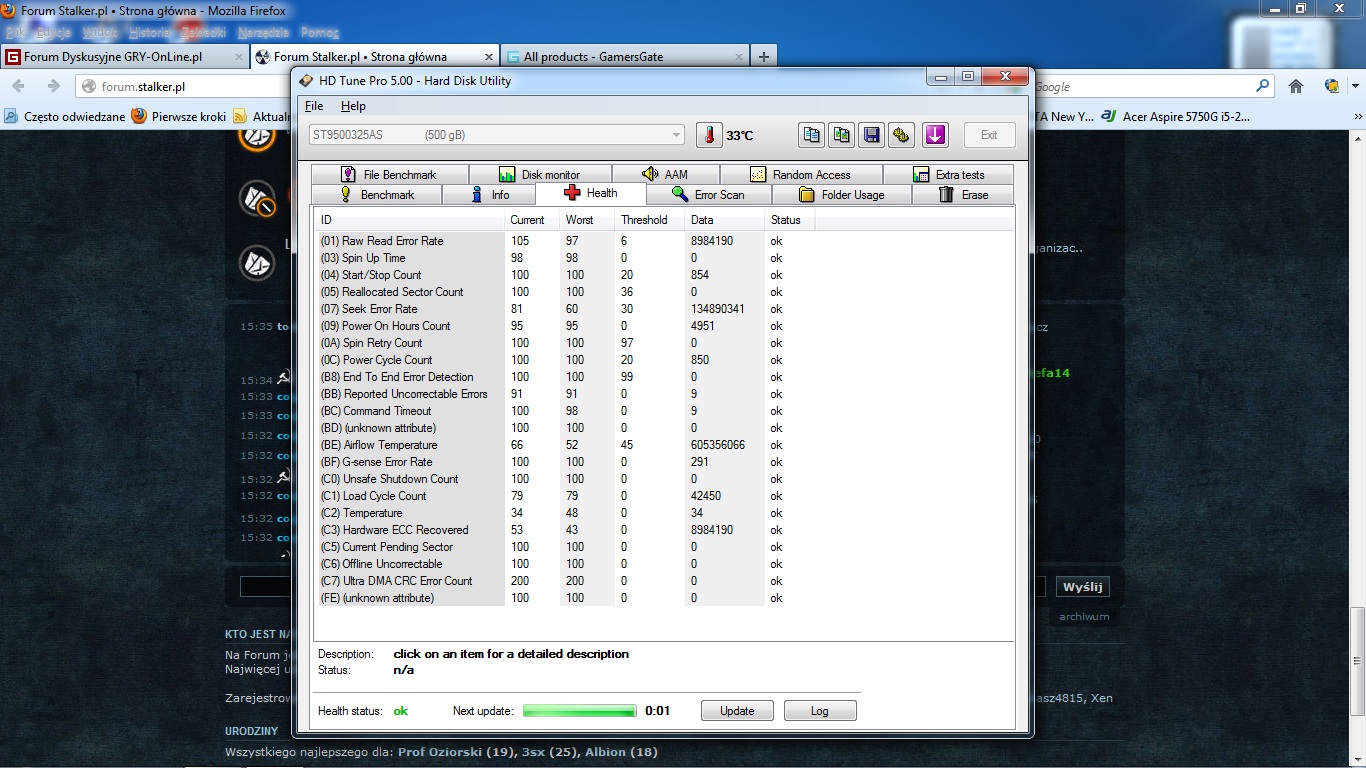Click the Firefox search magnifier icon
The height and width of the screenshot is (768, 1366).
click(x=1262, y=87)
